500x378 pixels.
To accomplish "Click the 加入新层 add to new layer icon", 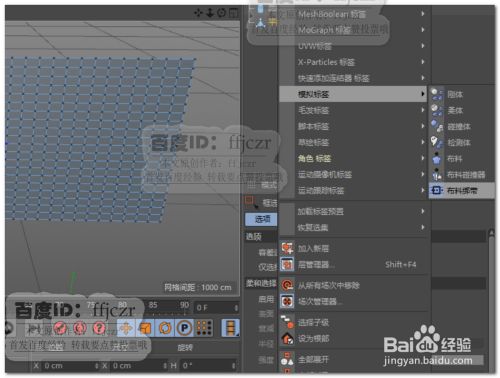I will [287, 248].
